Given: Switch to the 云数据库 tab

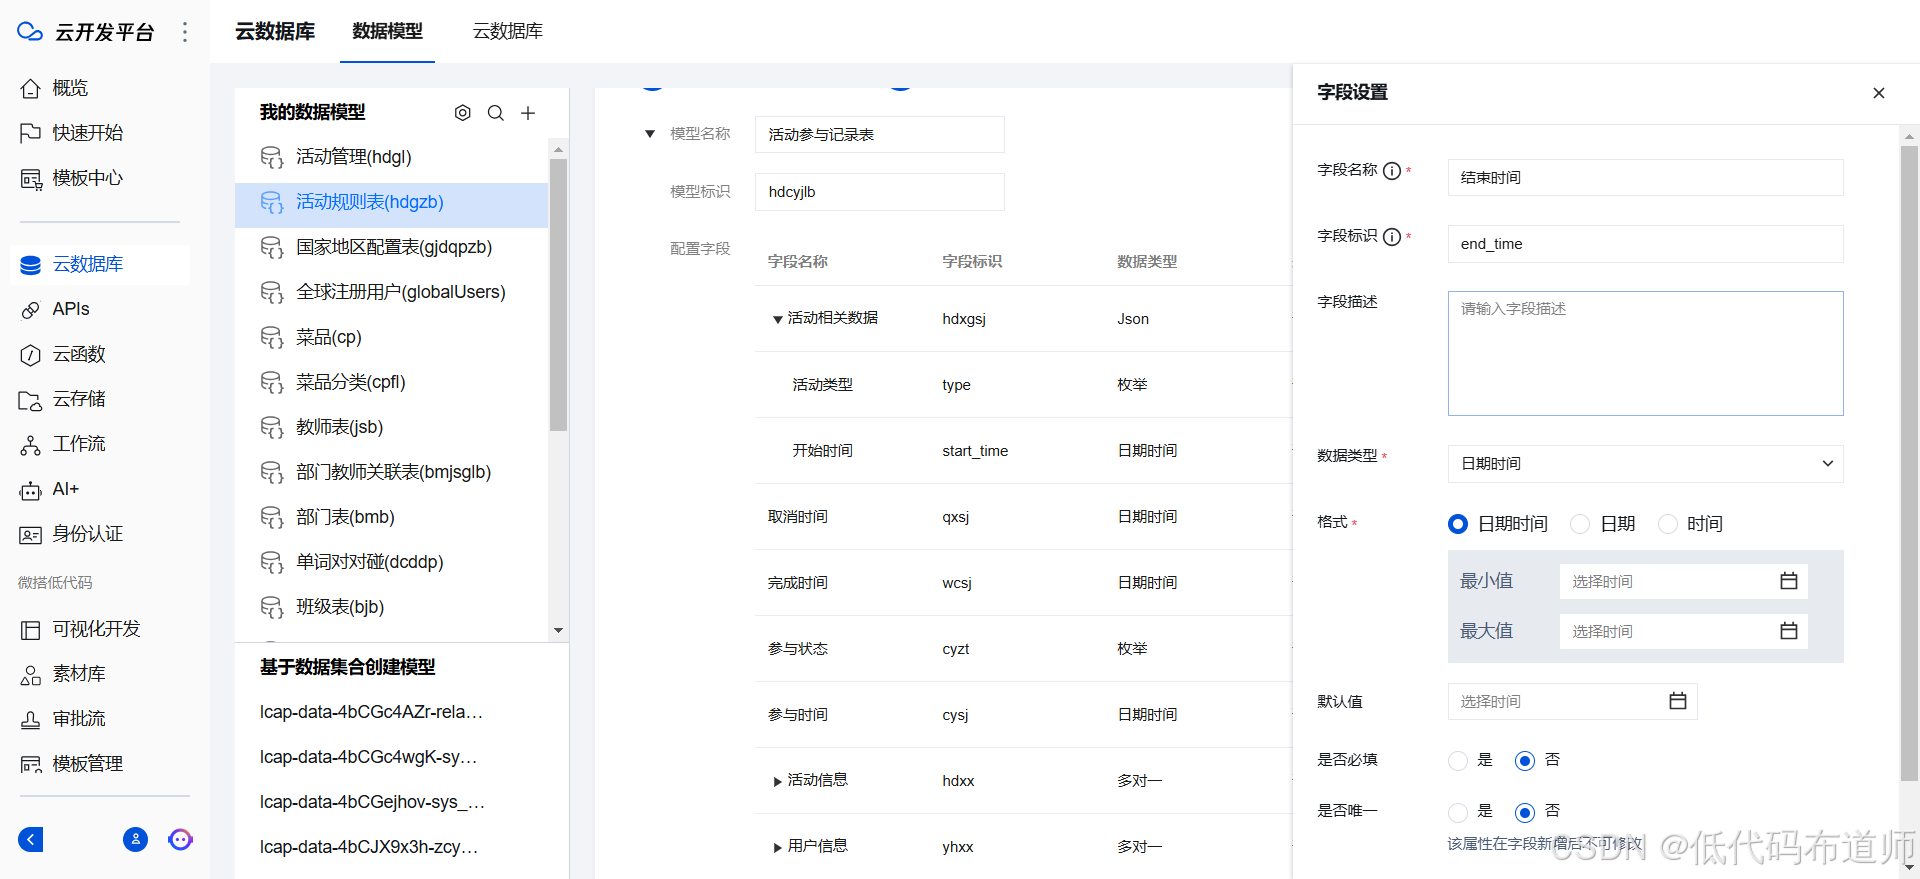Looking at the screenshot, I should [x=508, y=31].
